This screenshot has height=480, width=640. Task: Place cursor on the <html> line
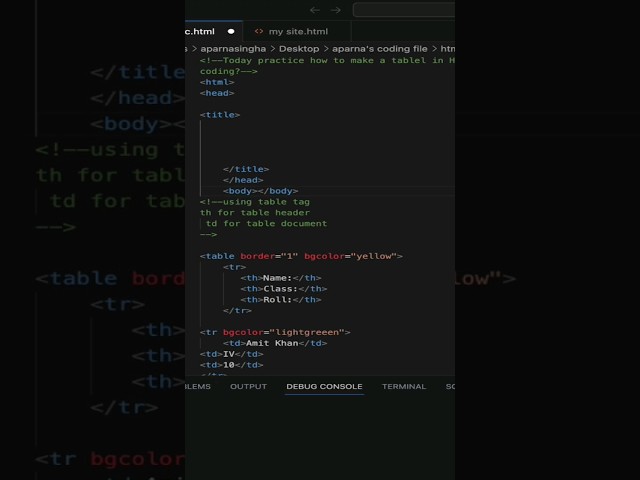point(217,82)
